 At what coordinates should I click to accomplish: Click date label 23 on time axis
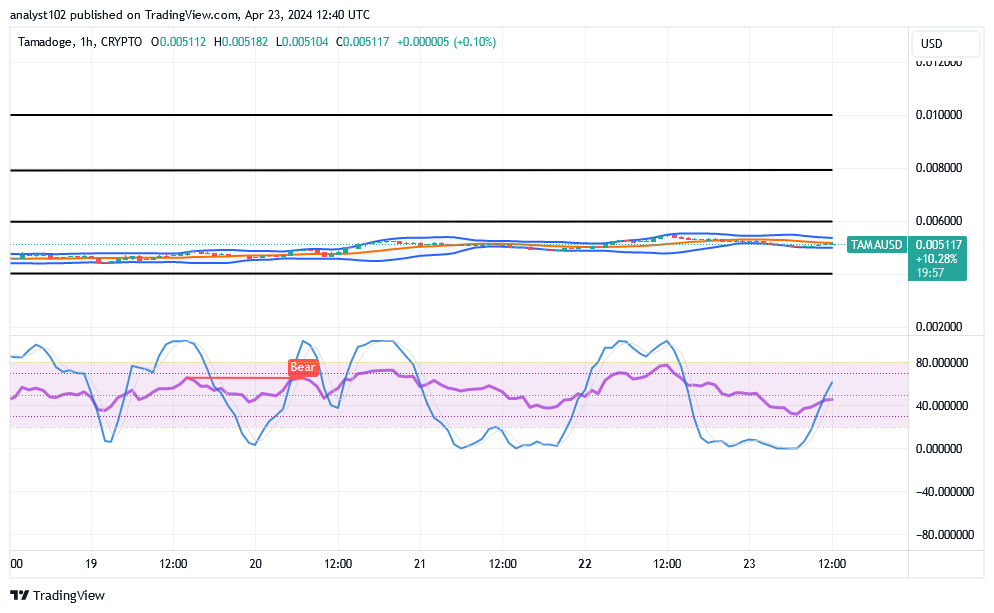pyautogui.click(x=749, y=564)
